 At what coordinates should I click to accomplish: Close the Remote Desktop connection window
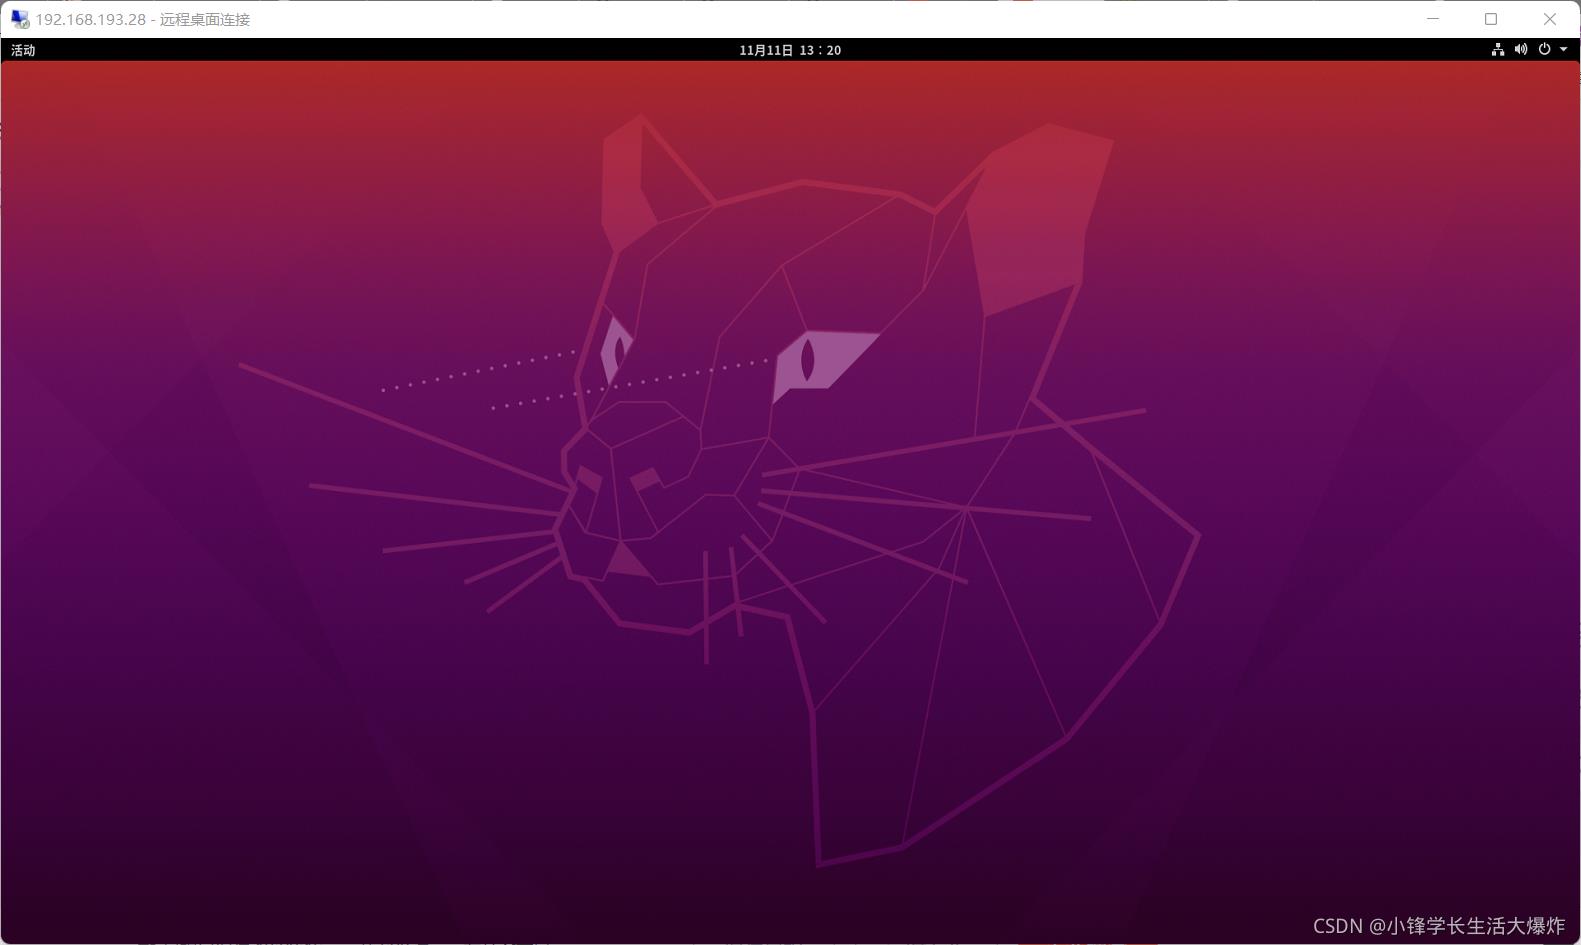(1550, 19)
